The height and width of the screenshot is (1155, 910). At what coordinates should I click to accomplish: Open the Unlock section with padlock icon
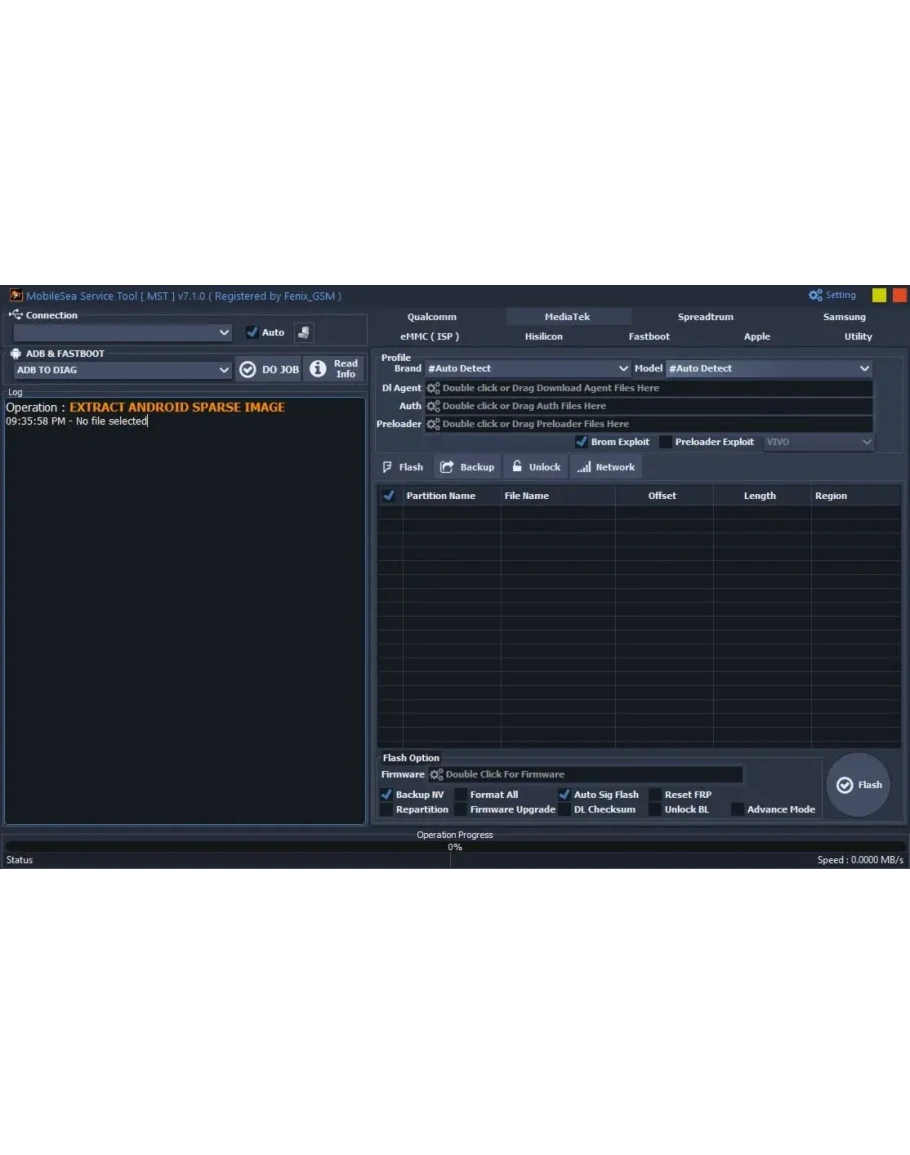click(x=535, y=467)
